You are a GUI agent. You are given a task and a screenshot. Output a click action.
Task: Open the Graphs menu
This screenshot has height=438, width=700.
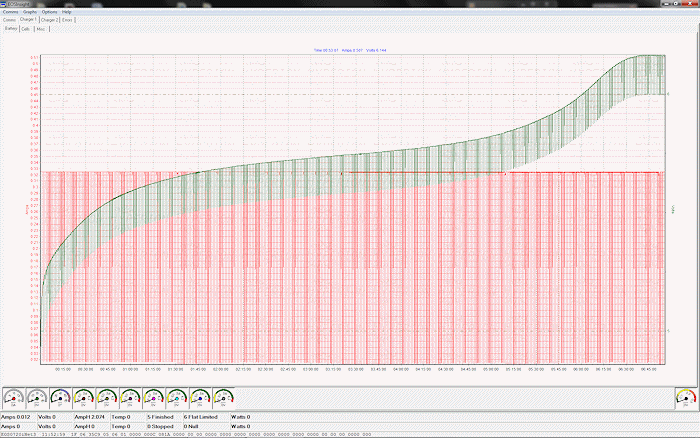pos(30,11)
